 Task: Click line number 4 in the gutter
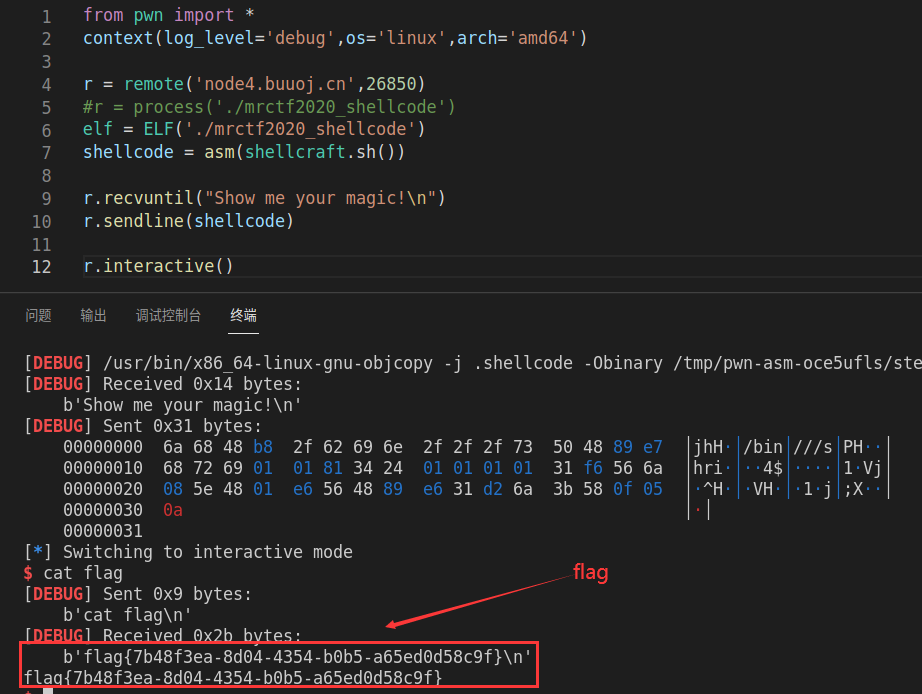pyautogui.click(x=46, y=85)
